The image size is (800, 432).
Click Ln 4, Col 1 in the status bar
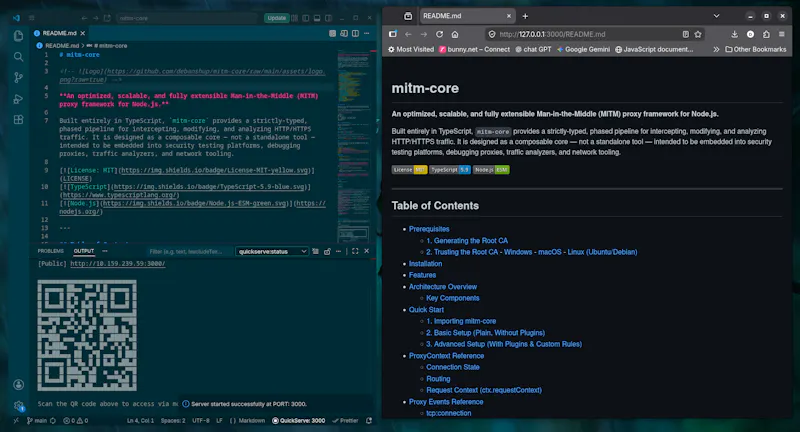(x=140, y=421)
